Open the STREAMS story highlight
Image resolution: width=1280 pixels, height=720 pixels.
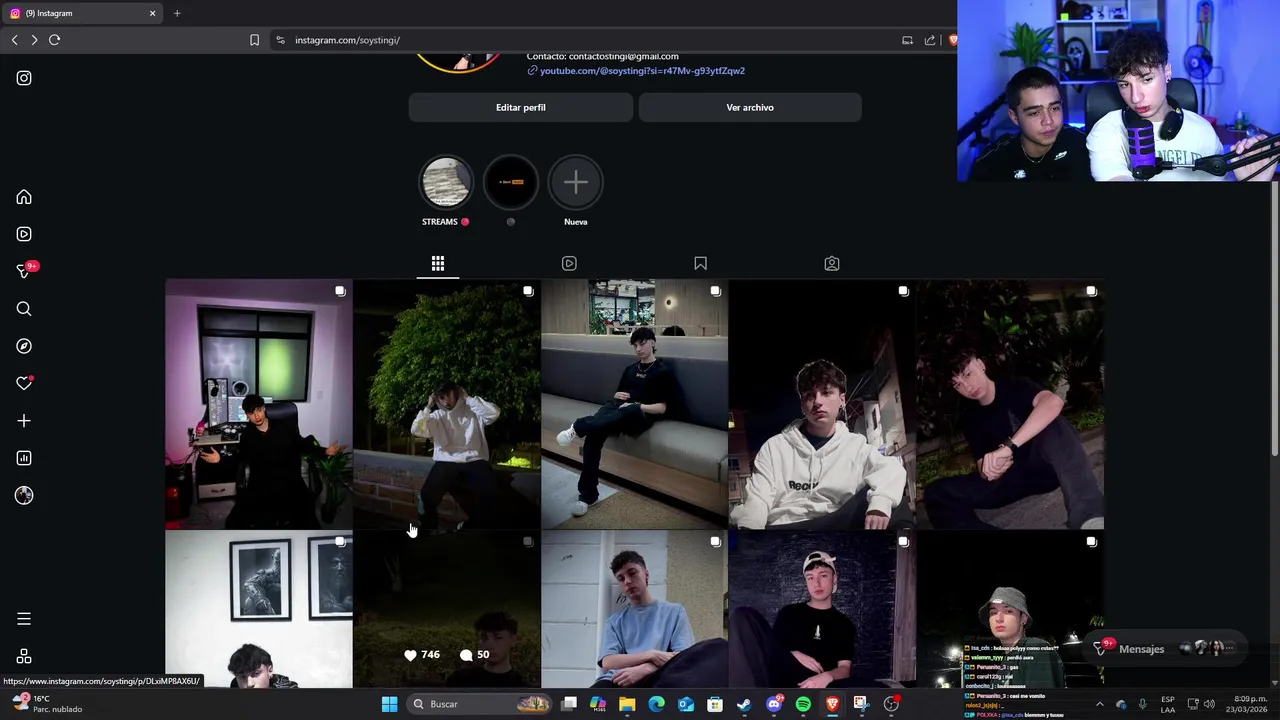pyautogui.click(x=445, y=183)
